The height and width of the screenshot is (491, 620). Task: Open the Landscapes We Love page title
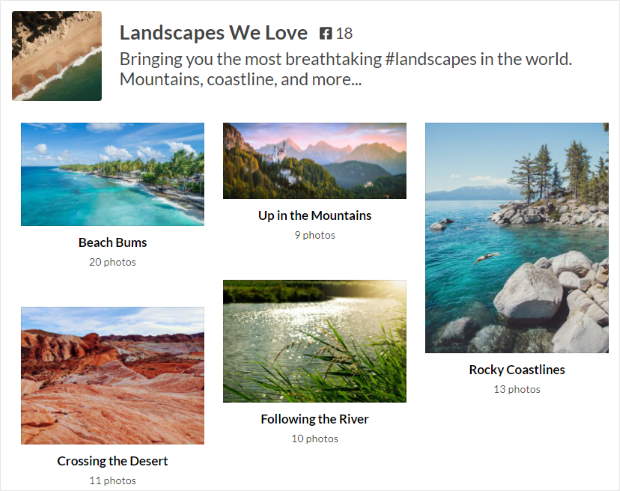tap(213, 32)
